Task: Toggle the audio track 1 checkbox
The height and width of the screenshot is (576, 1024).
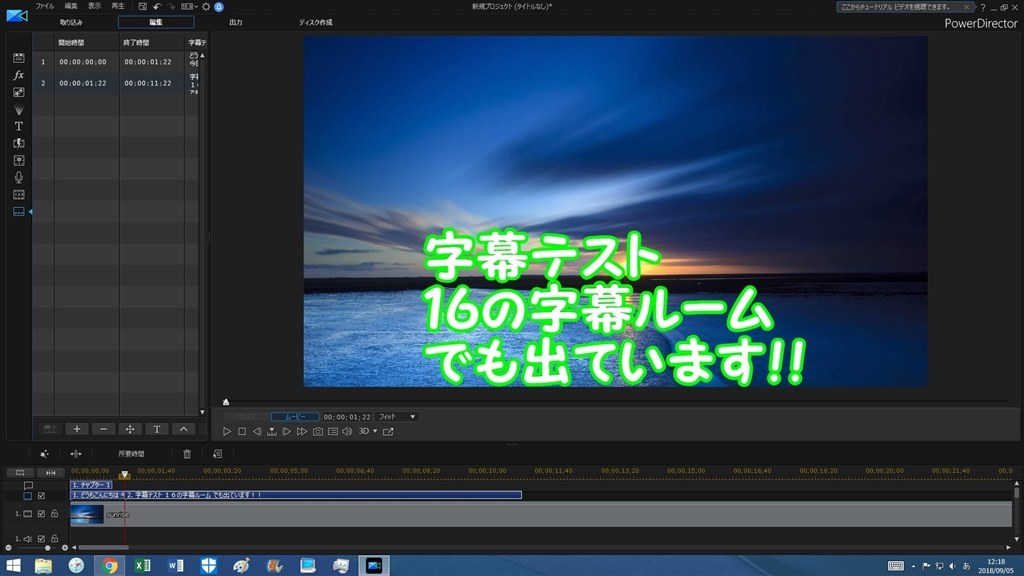Action: point(41,537)
